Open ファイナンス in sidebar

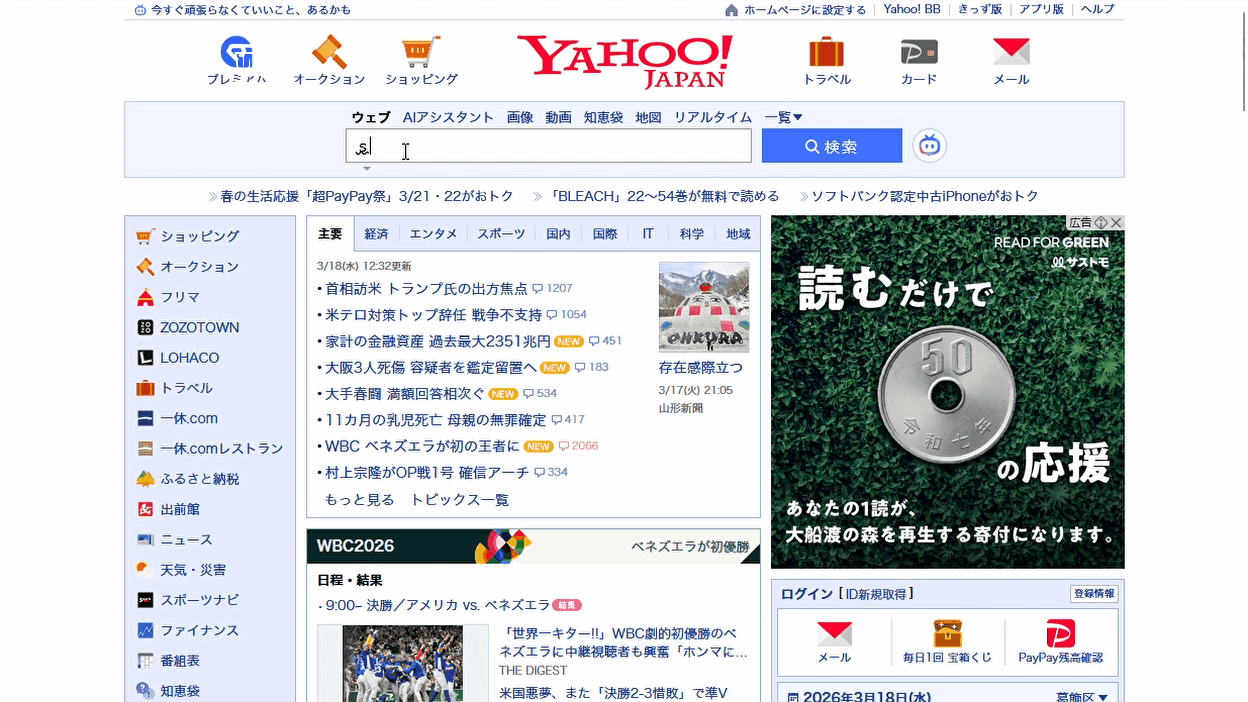pos(188,630)
